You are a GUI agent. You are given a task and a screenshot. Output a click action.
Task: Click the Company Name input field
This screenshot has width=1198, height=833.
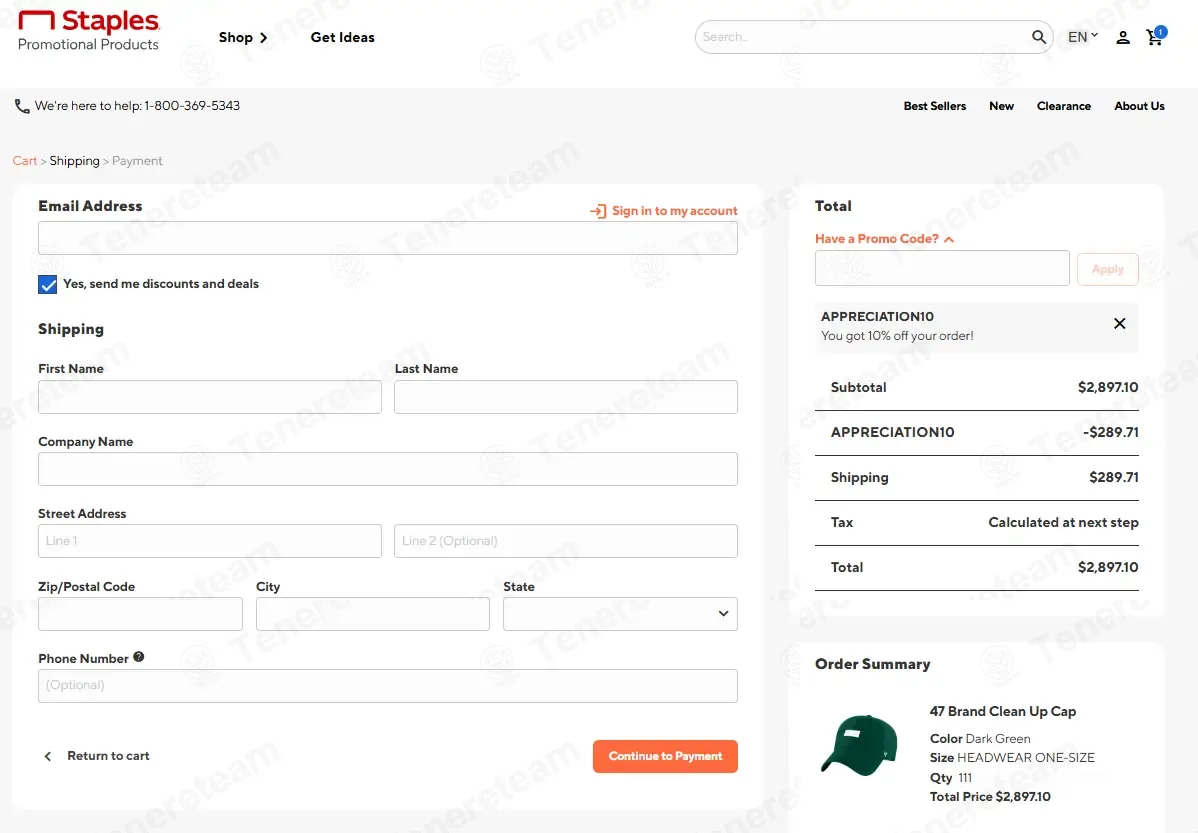click(x=387, y=468)
